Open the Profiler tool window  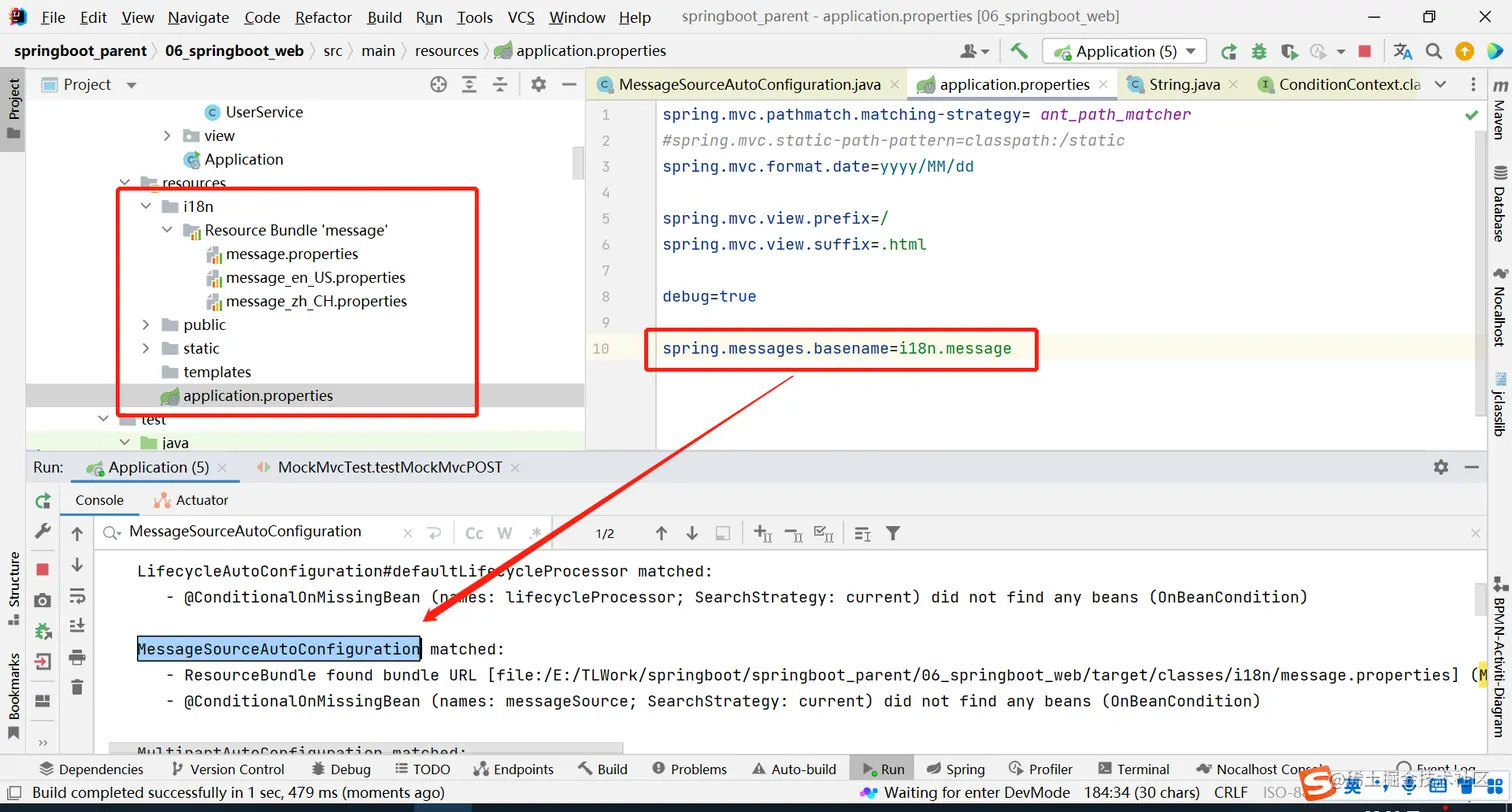pyautogui.click(x=1041, y=769)
